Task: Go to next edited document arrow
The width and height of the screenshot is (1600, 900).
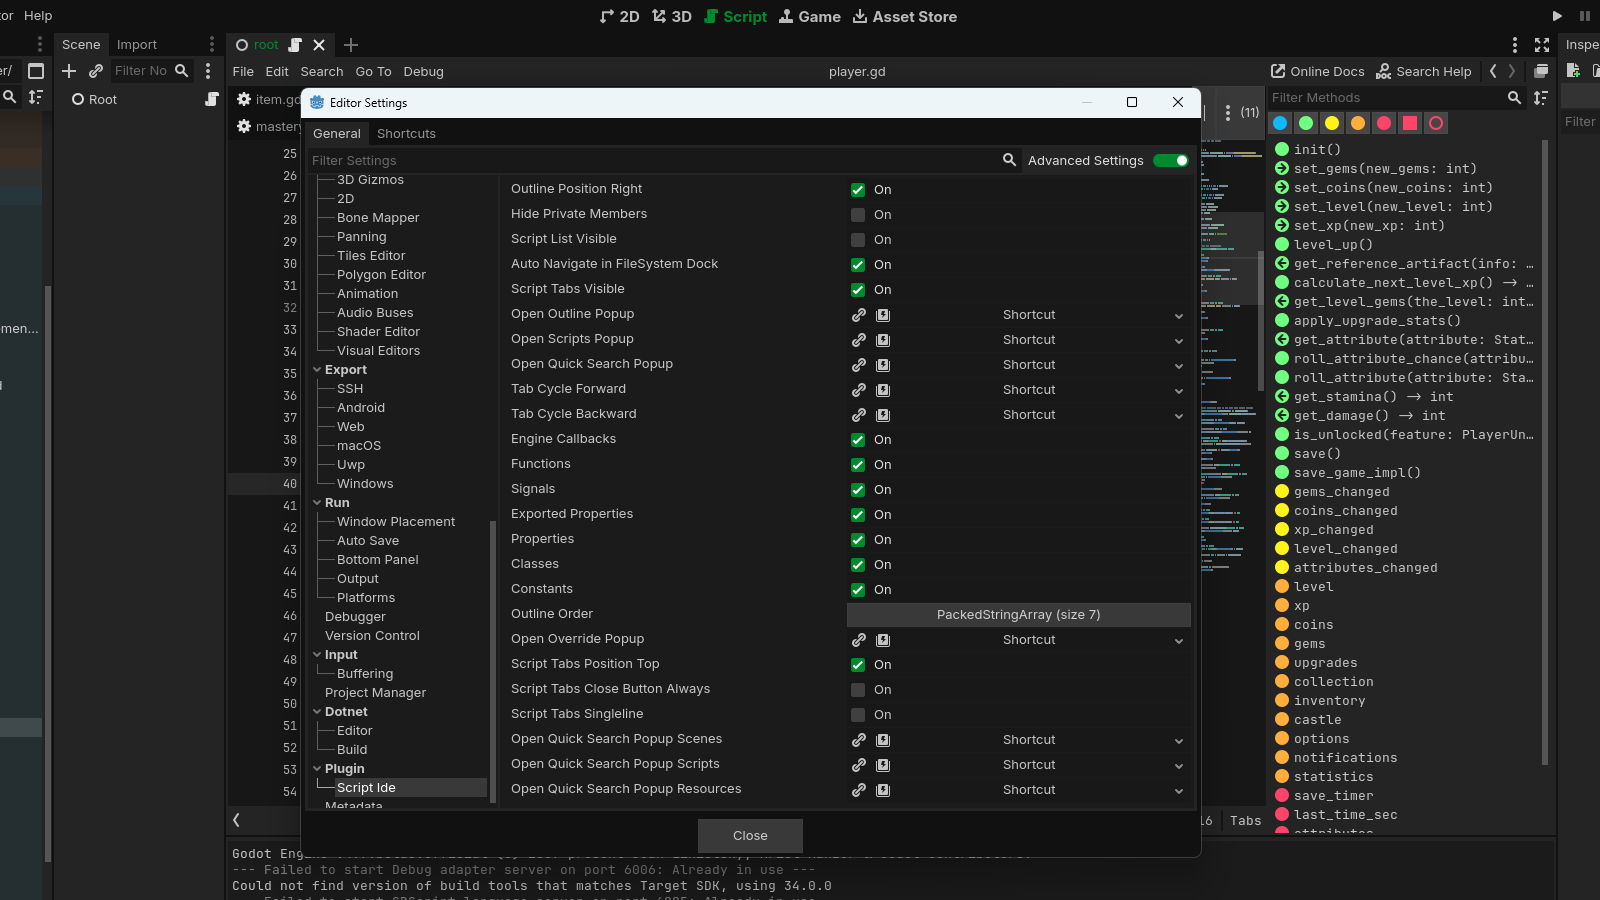Action: [x=1512, y=71]
